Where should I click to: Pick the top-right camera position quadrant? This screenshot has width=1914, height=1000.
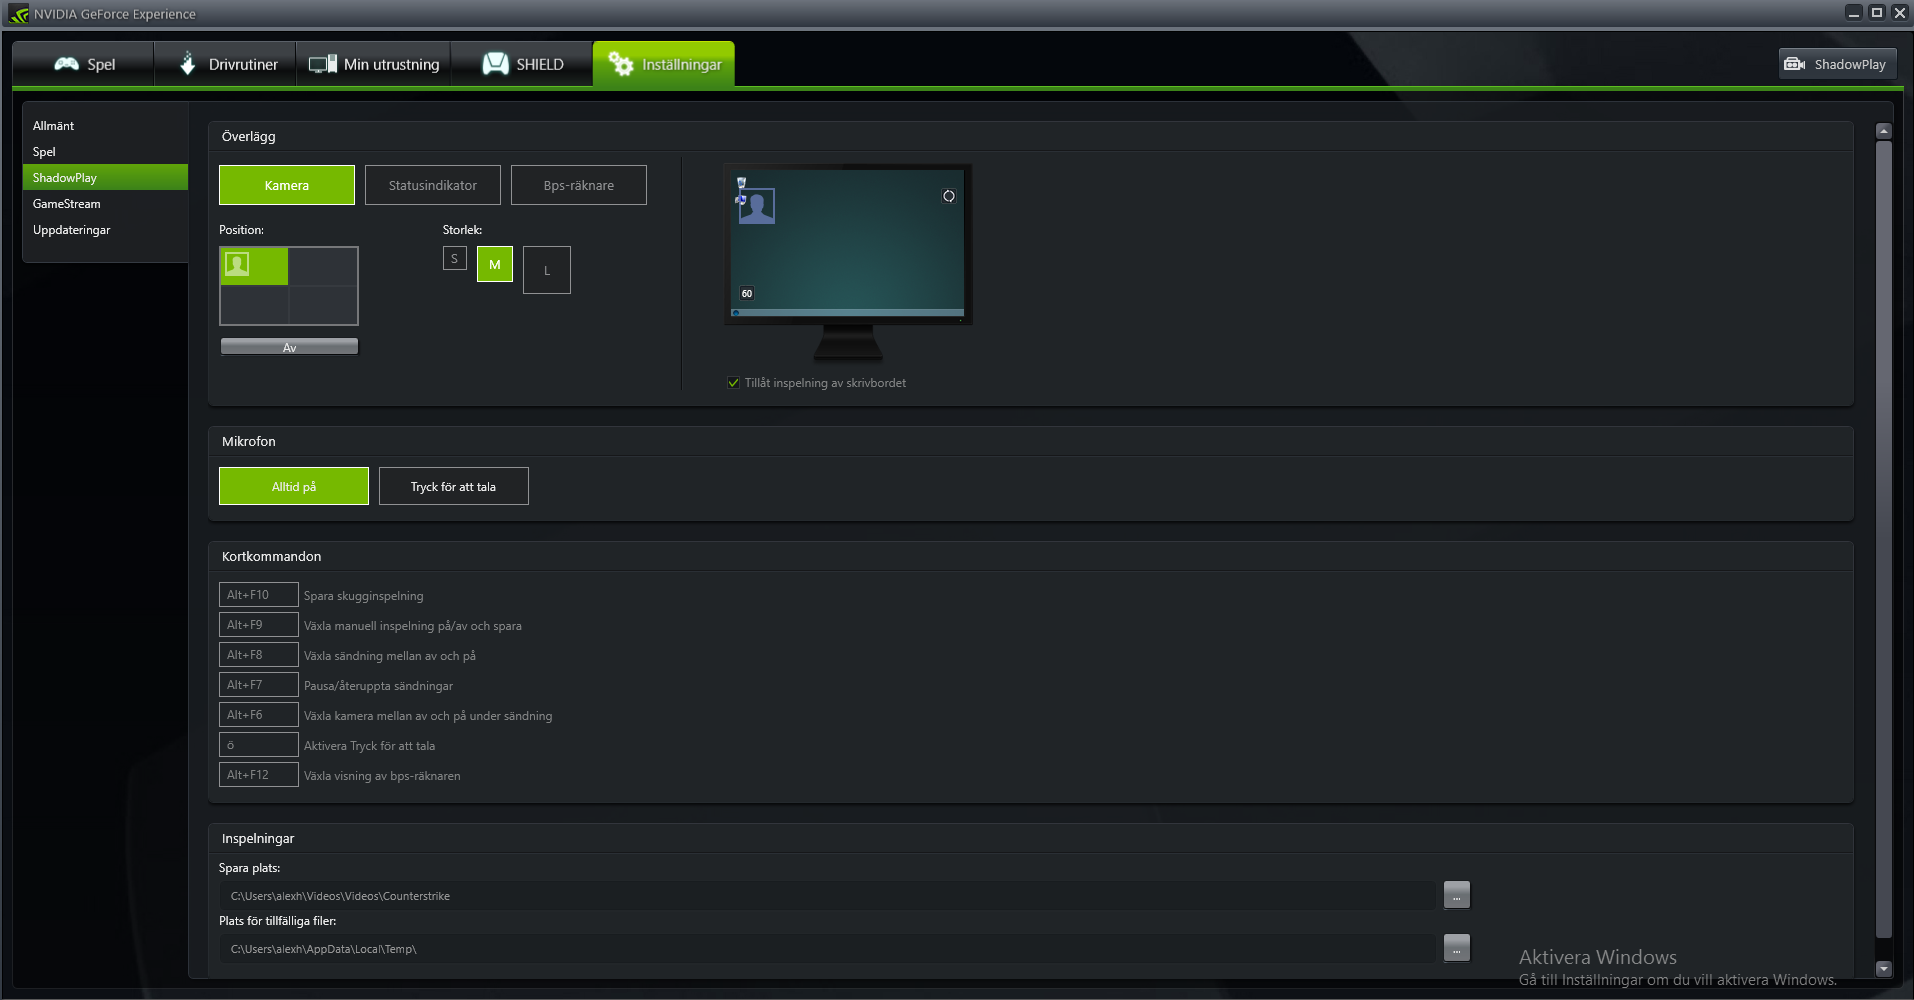tap(323, 266)
